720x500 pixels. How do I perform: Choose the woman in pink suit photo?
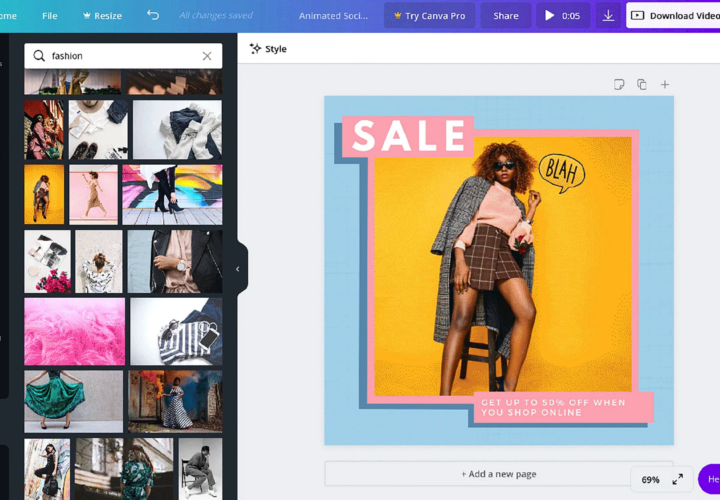(44, 130)
